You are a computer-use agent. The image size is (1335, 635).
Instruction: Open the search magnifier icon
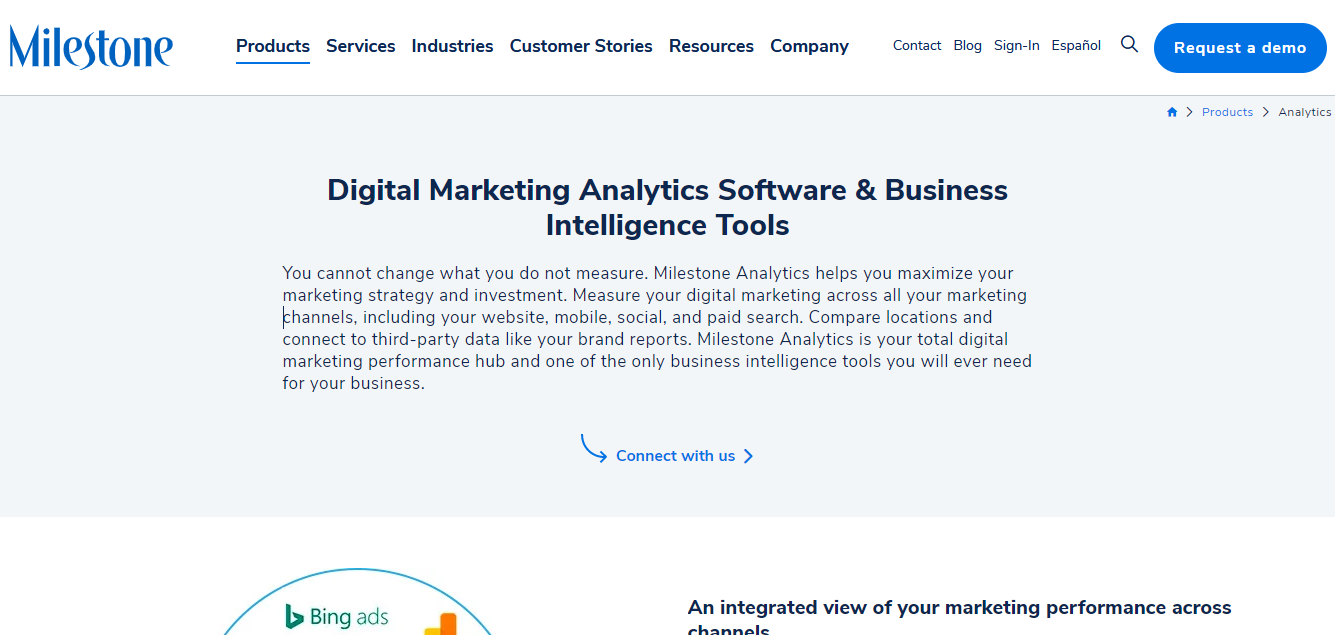1129,44
